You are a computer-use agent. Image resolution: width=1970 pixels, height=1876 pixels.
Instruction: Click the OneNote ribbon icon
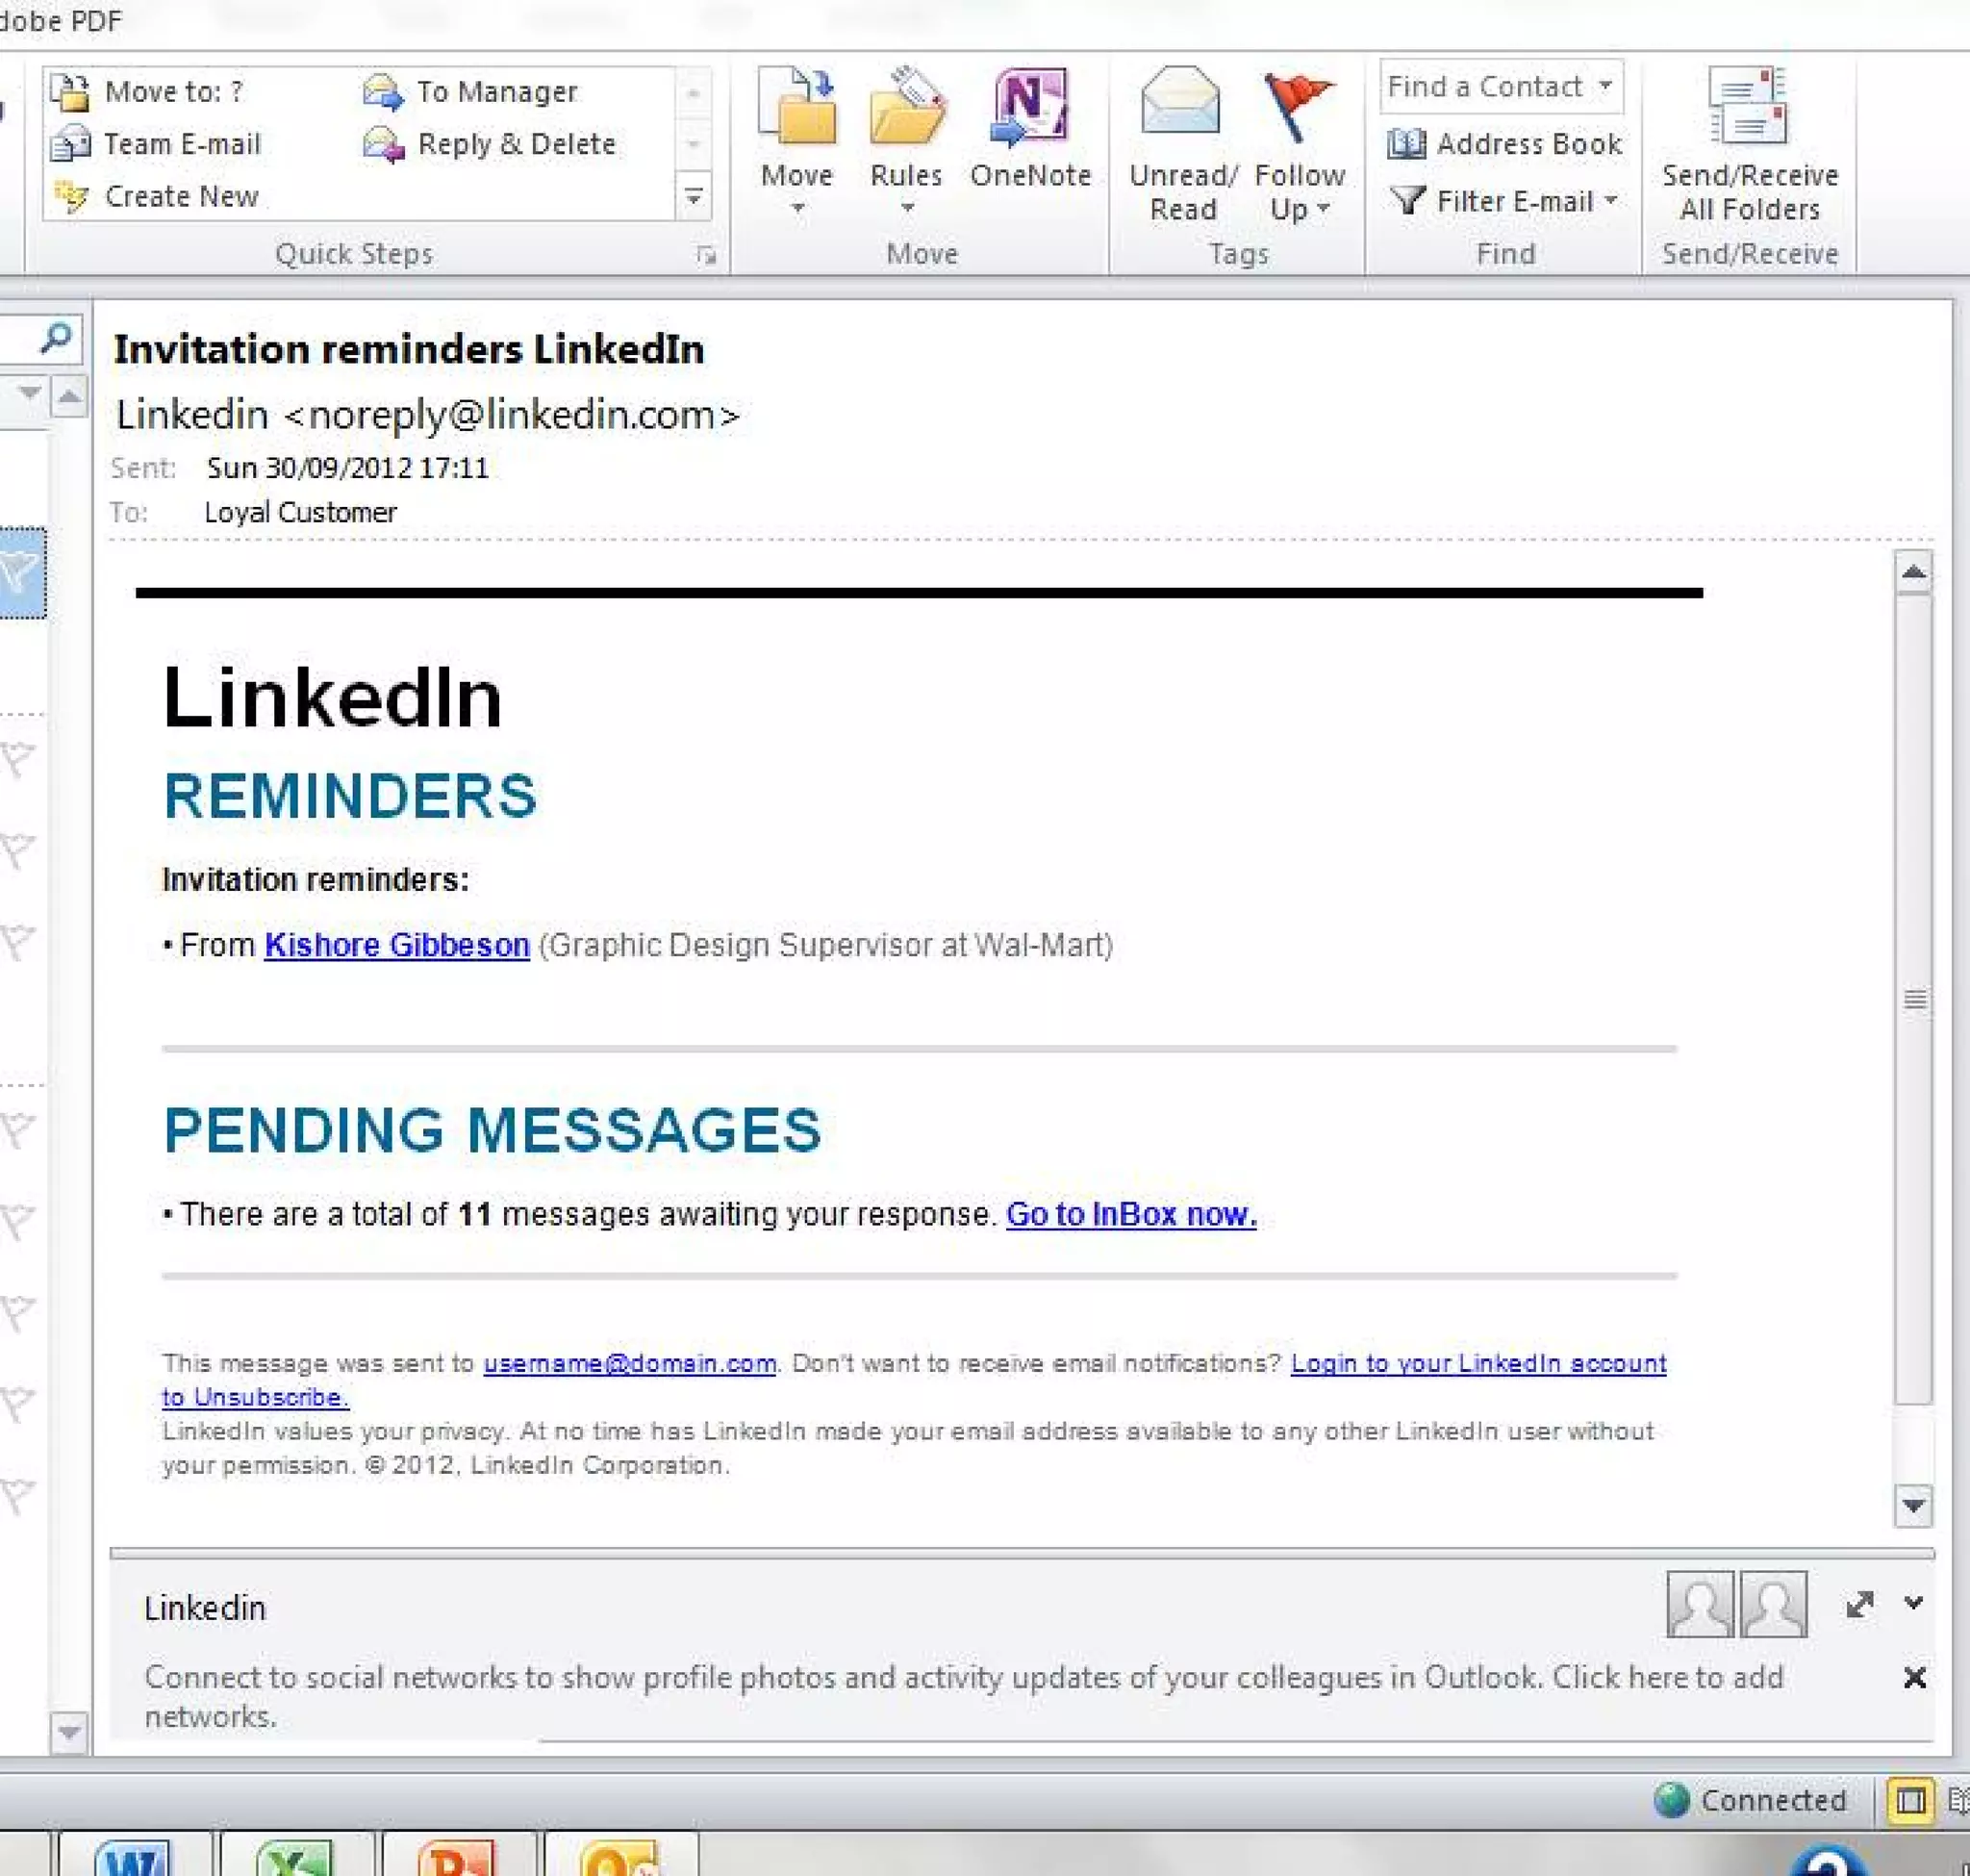(1030, 107)
